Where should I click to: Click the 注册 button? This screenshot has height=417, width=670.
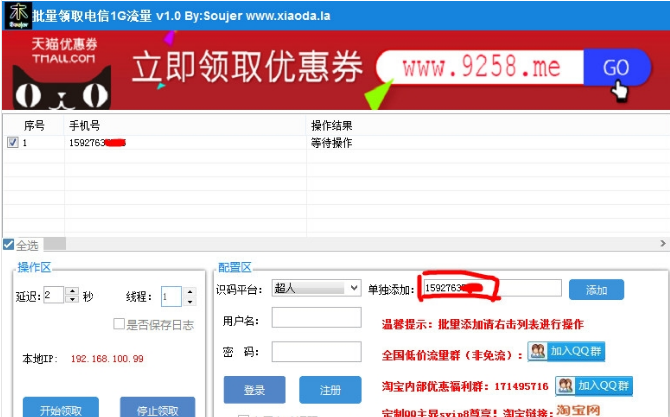330,389
